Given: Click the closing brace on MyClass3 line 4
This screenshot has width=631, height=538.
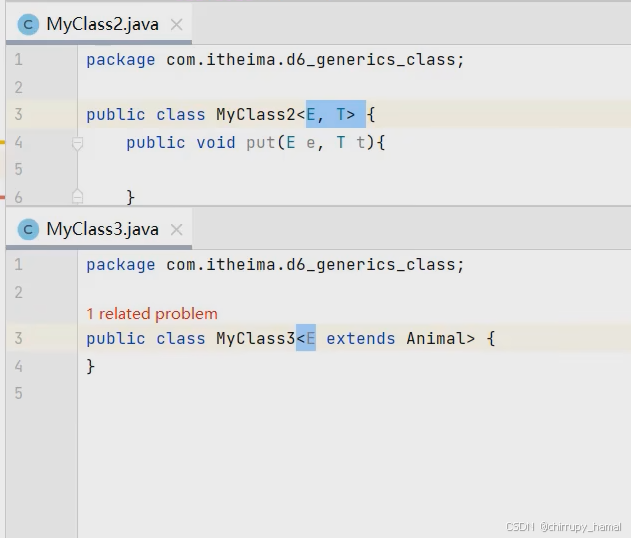Looking at the screenshot, I should coord(91,367).
